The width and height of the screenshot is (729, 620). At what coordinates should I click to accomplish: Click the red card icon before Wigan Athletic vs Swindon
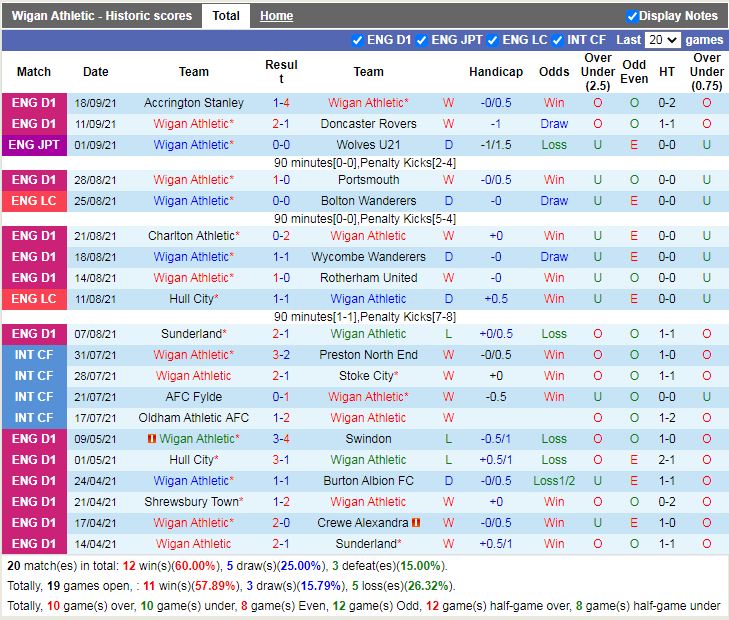pos(151,439)
